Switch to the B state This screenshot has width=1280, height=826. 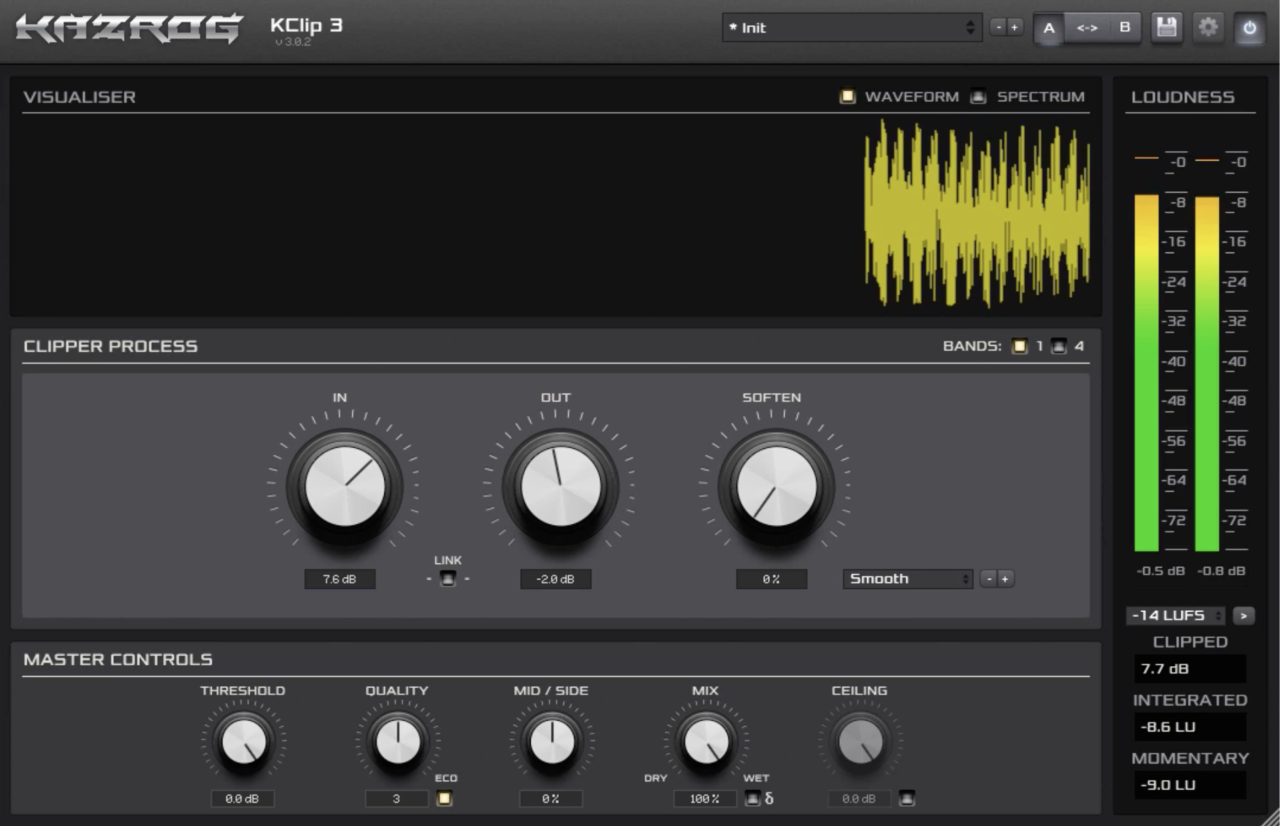[x=1124, y=28]
